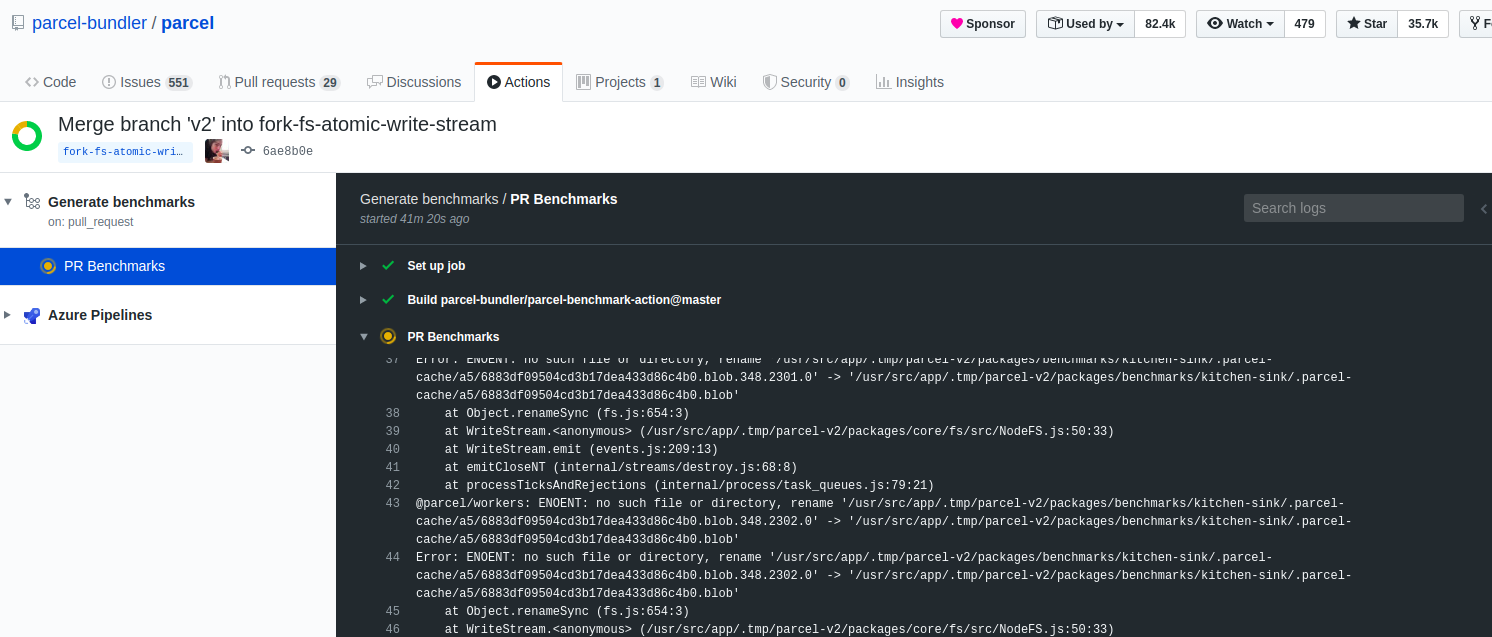
Task: Click the fork-fs-atomic-wri… branch label
Action: click(125, 152)
